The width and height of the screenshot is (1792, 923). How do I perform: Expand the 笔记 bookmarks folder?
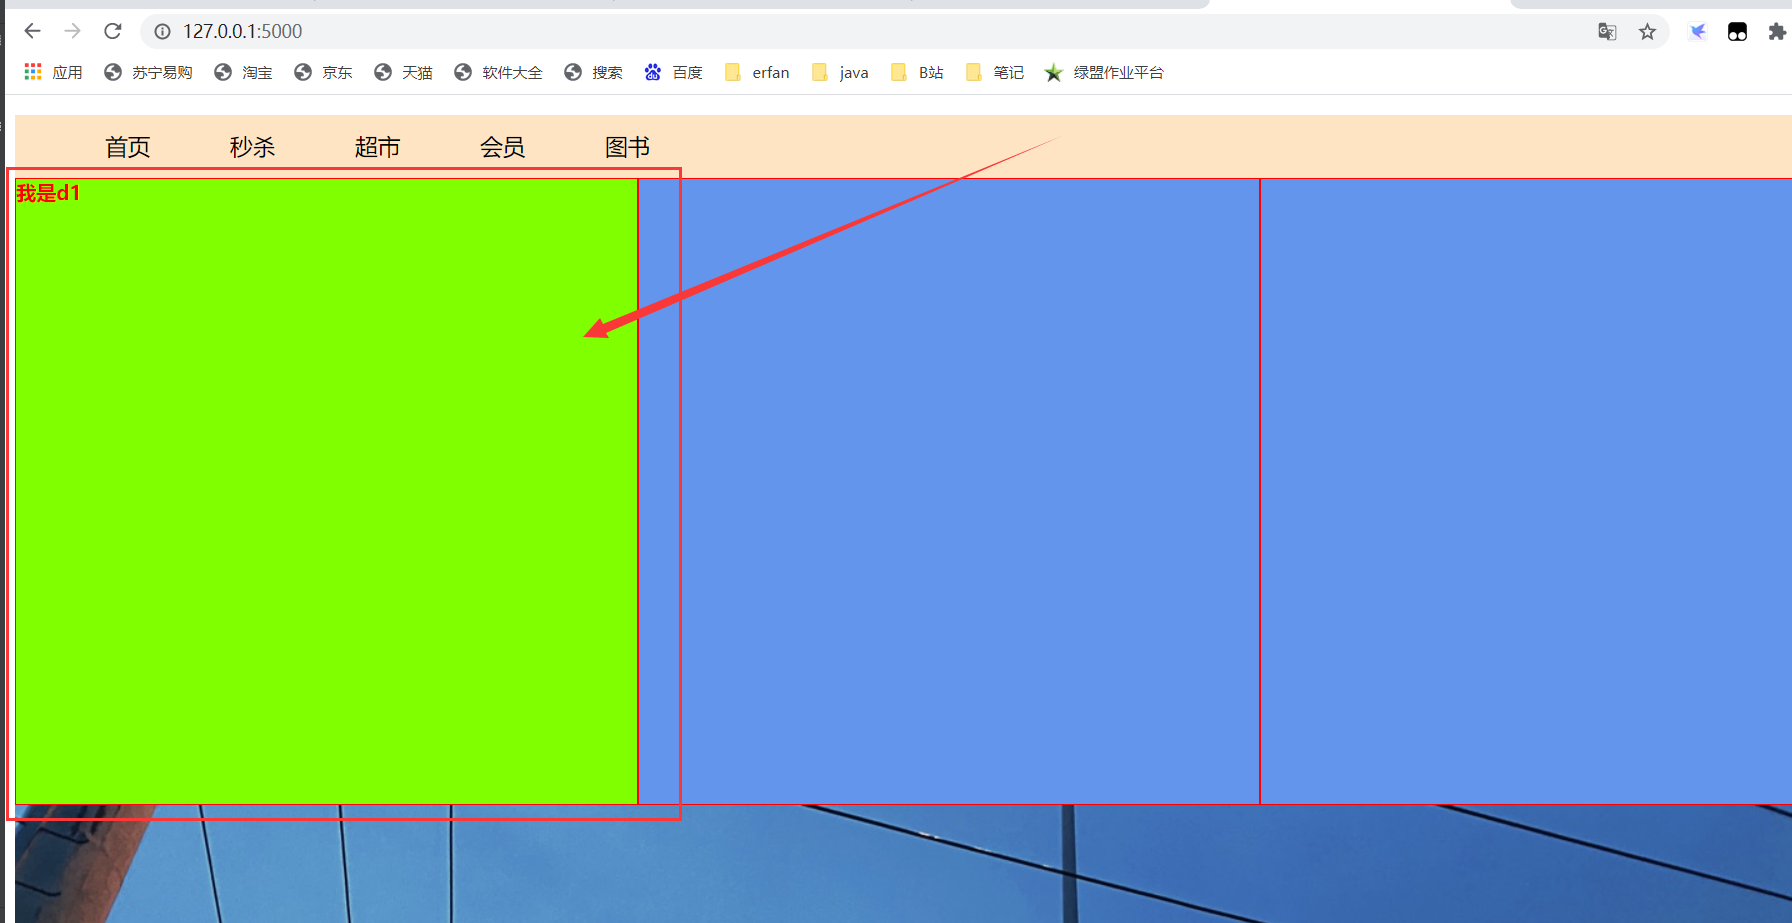(x=994, y=71)
